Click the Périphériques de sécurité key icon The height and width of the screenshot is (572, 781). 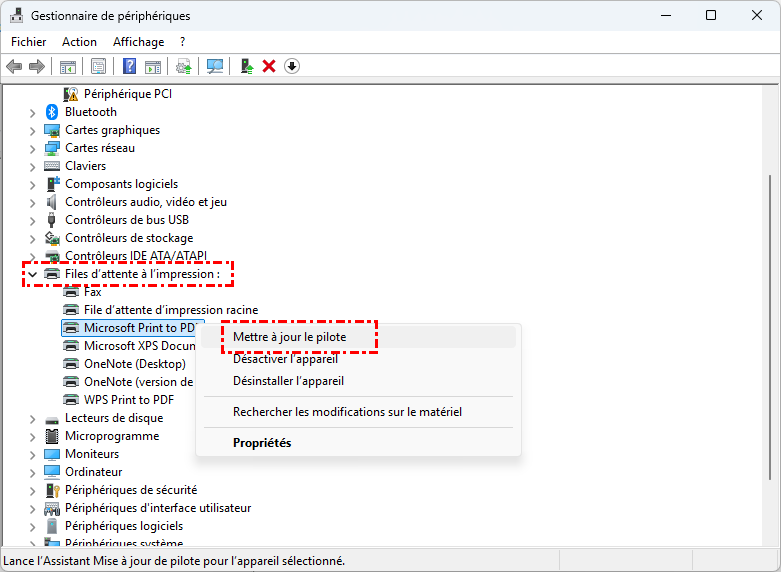52,490
